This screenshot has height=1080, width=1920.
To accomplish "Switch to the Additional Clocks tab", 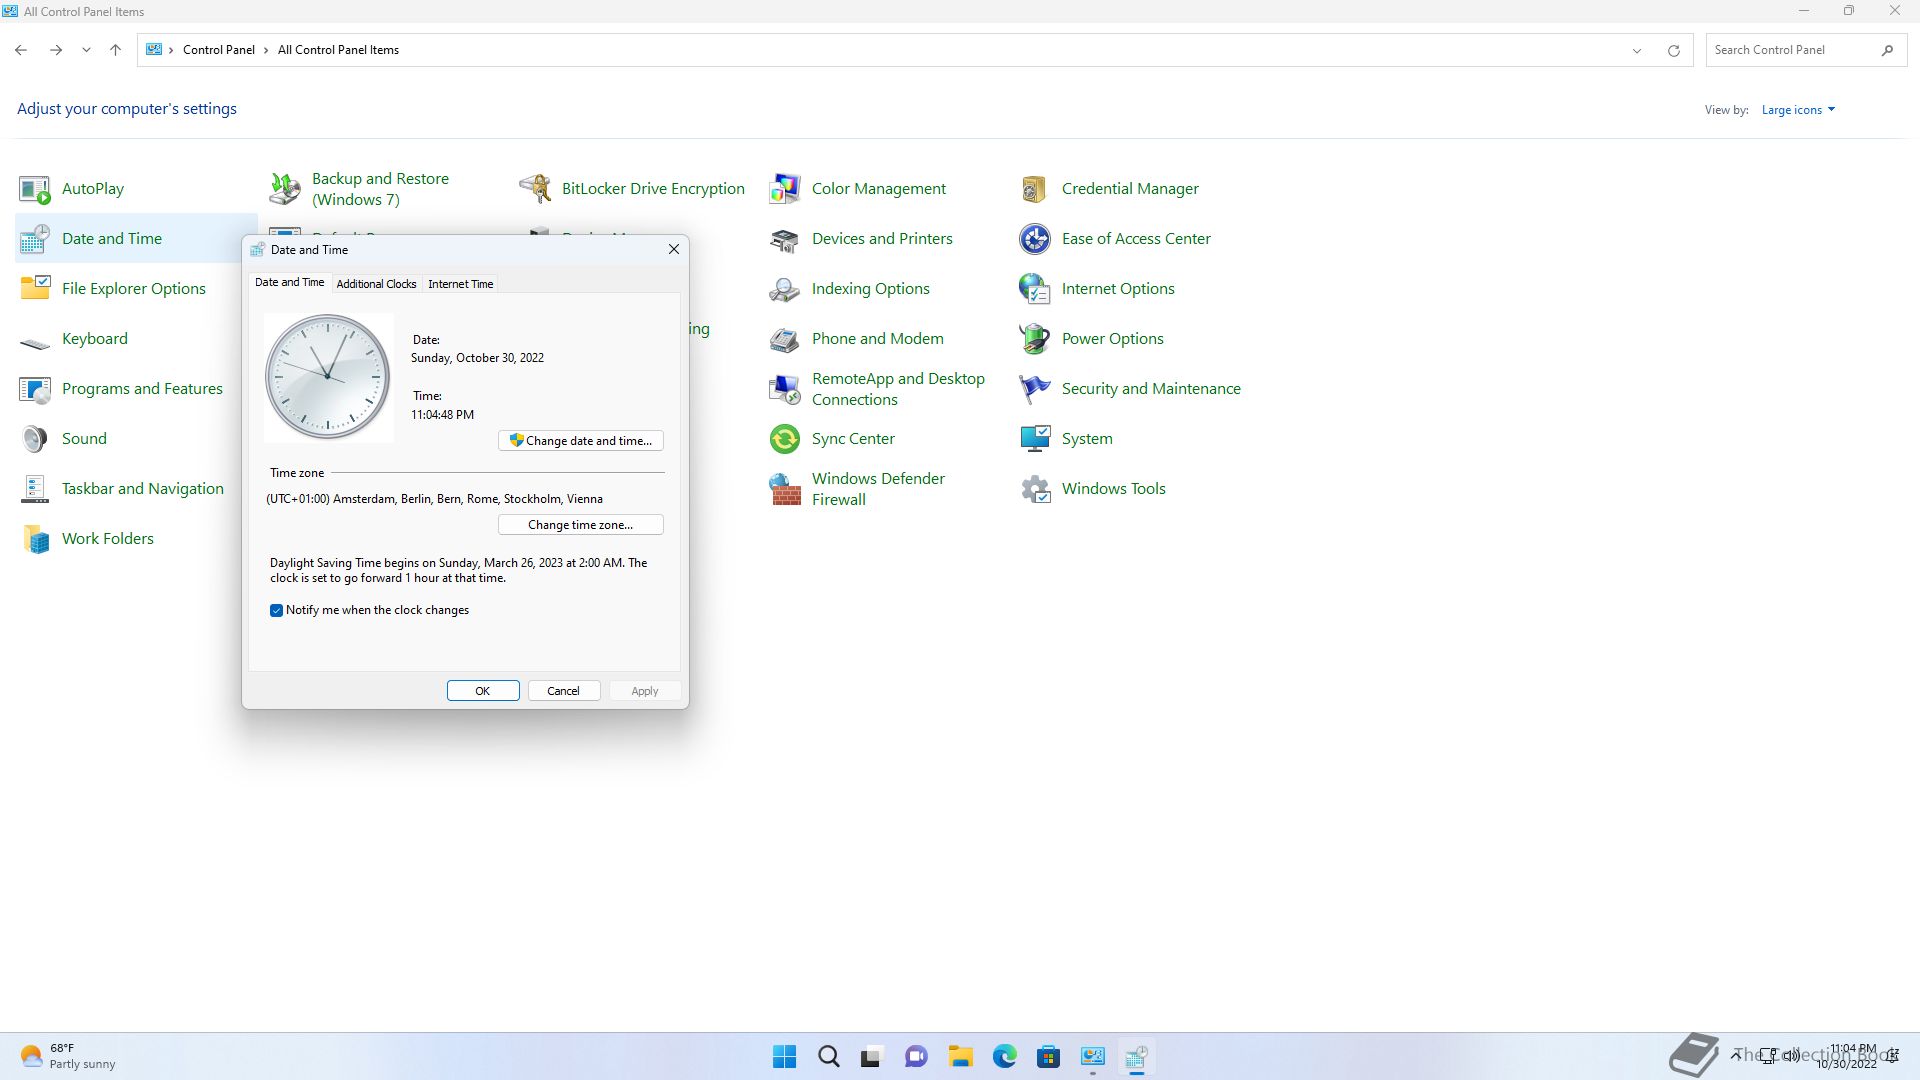I will (376, 284).
